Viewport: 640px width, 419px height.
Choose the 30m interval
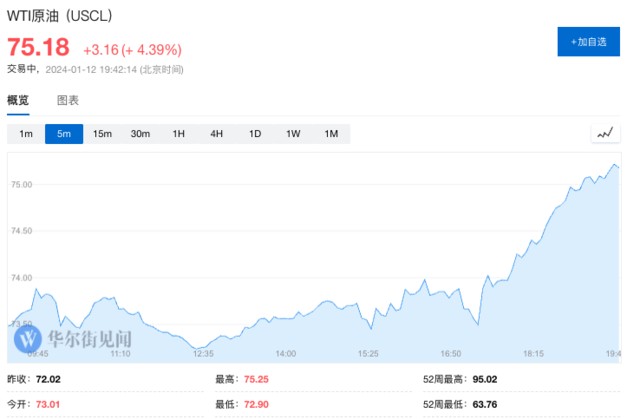(140, 134)
